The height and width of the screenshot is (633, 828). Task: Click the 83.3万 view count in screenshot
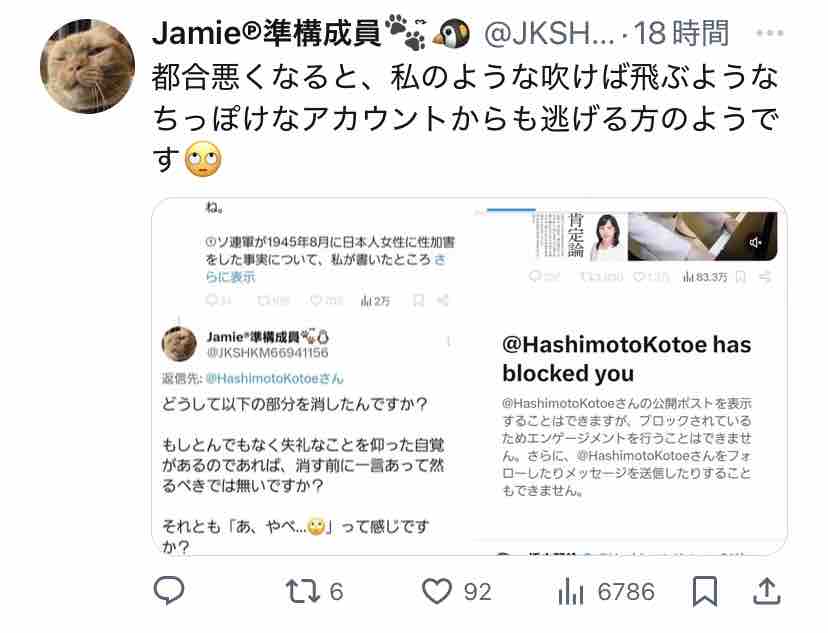(x=705, y=277)
